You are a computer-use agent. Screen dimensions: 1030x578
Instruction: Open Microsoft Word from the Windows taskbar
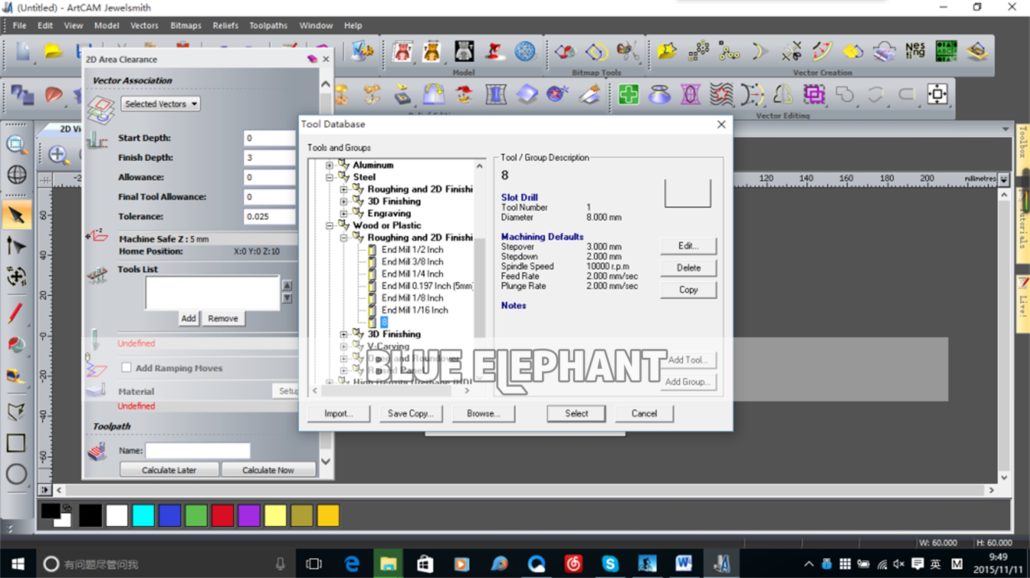[x=683, y=564]
